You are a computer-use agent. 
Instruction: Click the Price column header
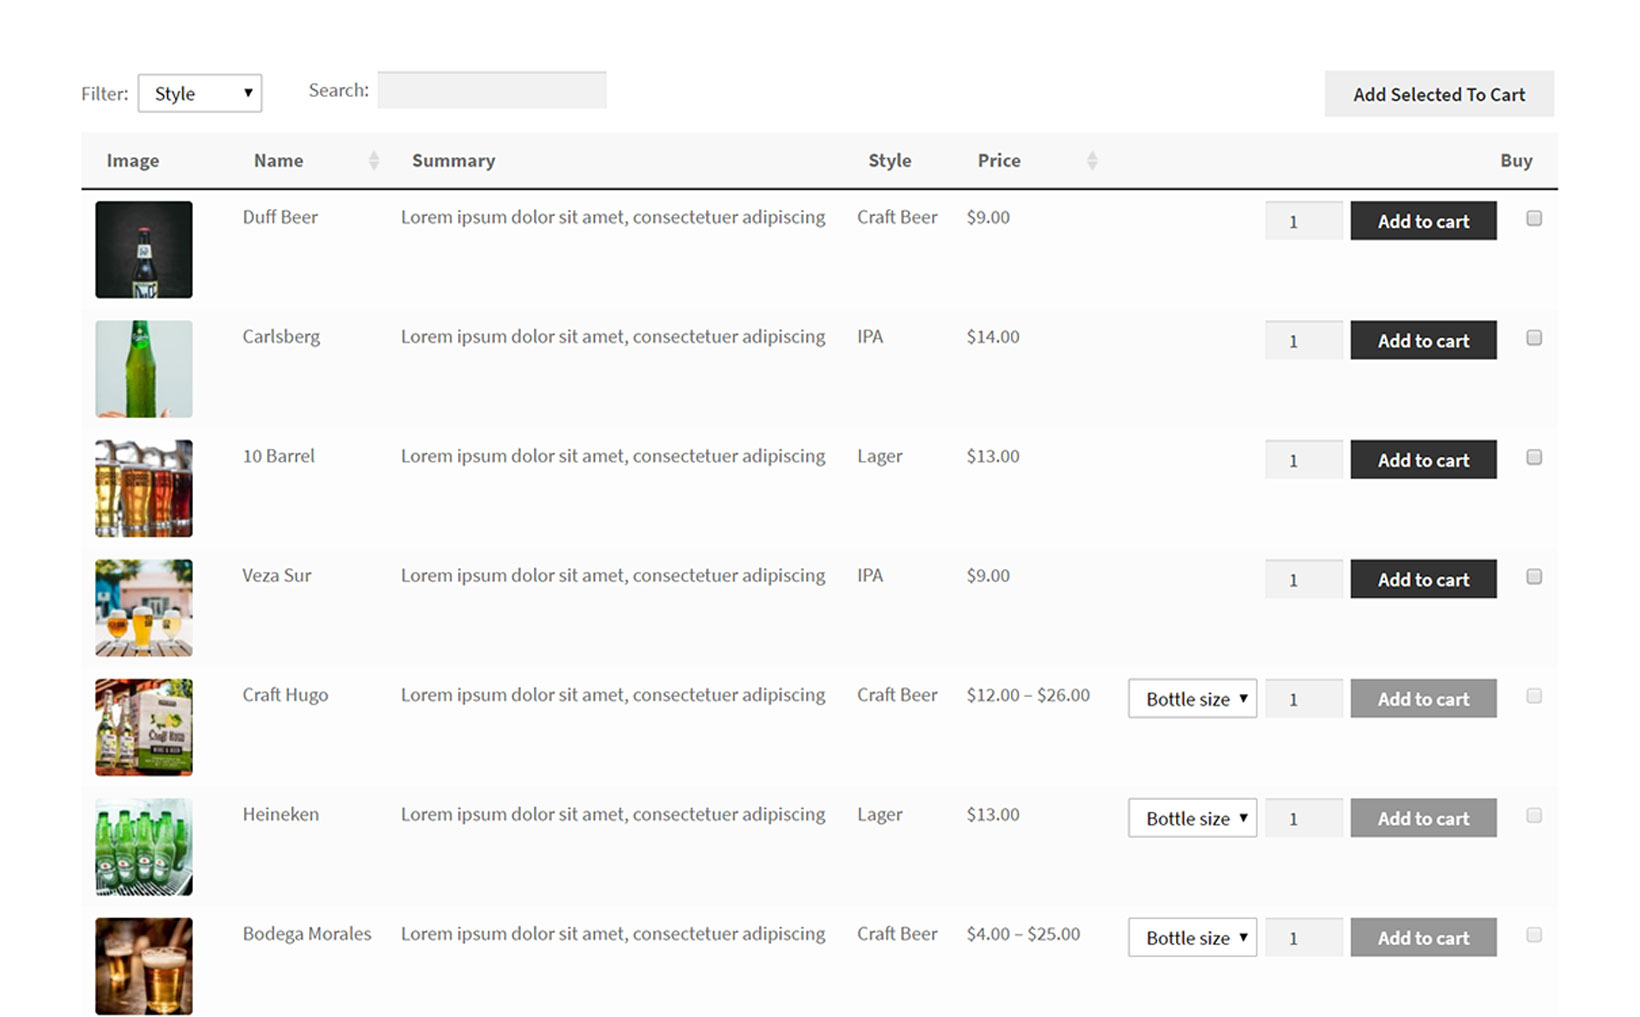tap(998, 160)
